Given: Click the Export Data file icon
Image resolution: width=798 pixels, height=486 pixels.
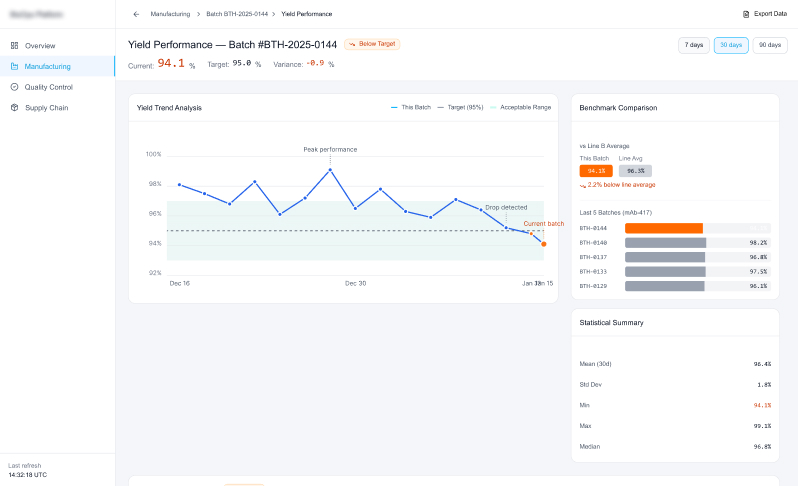Looking at the screenshot, I should [x=745, y=14].
